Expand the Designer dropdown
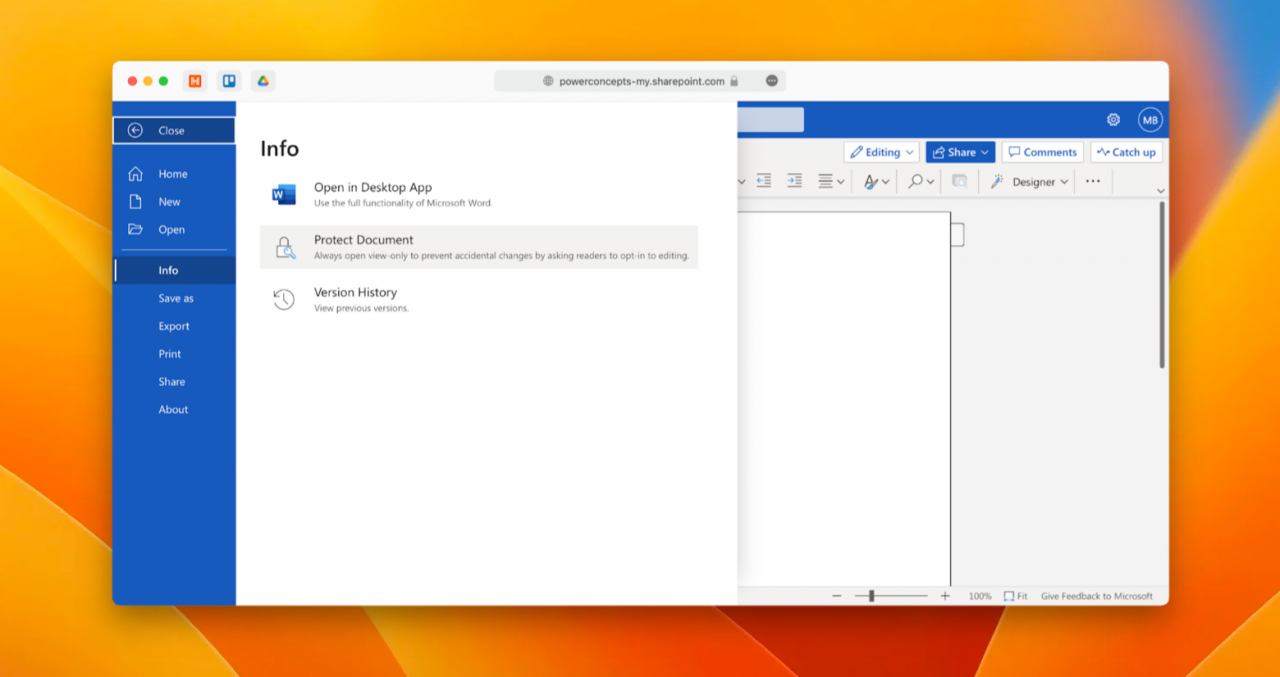Screen dimensions: 1280x677 (x=1065, y=182)
